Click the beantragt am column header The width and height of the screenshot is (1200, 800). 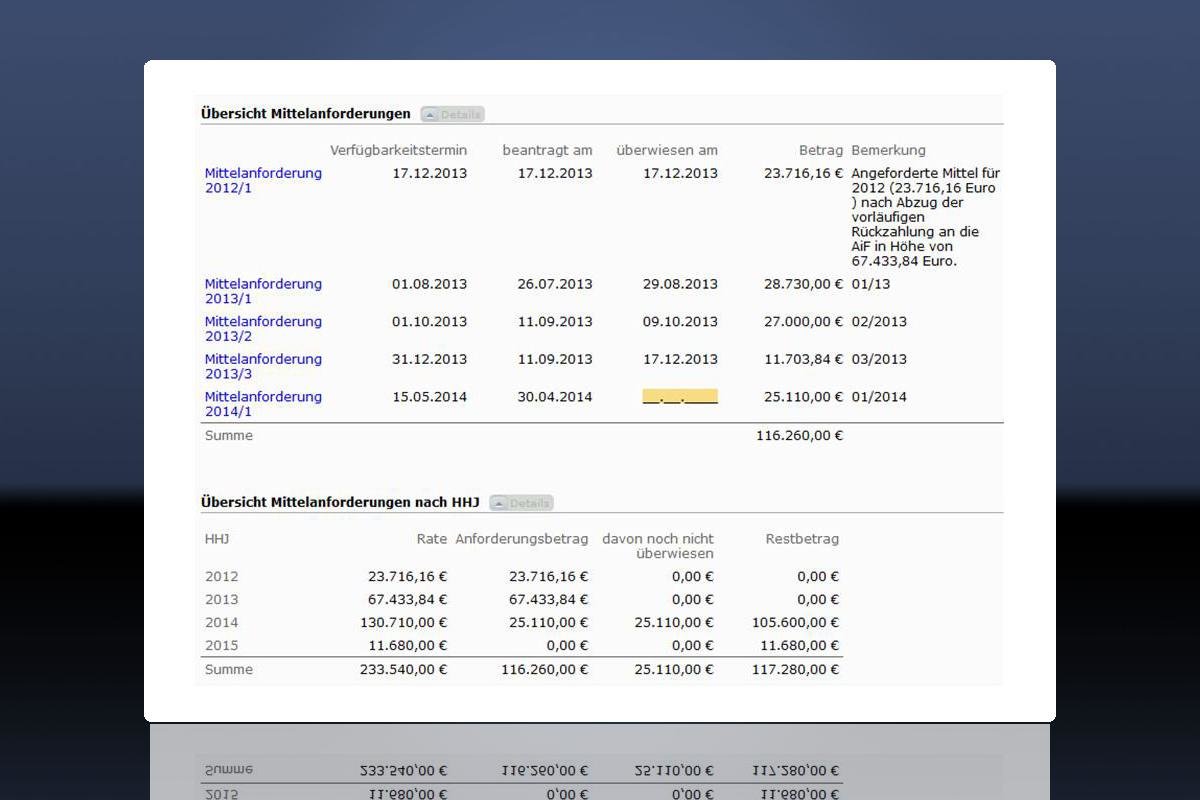click(x=547, y=150)
